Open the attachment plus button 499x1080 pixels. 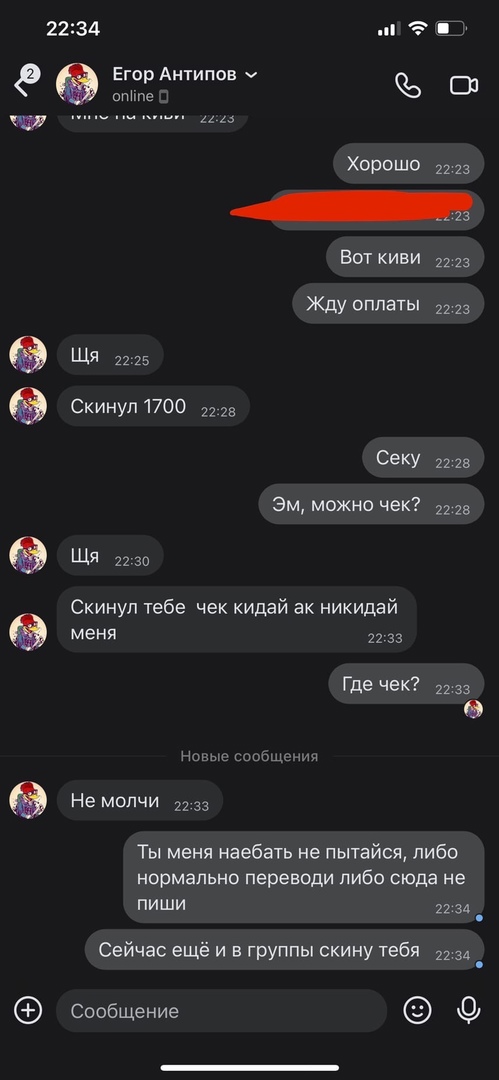[28, 1010]
